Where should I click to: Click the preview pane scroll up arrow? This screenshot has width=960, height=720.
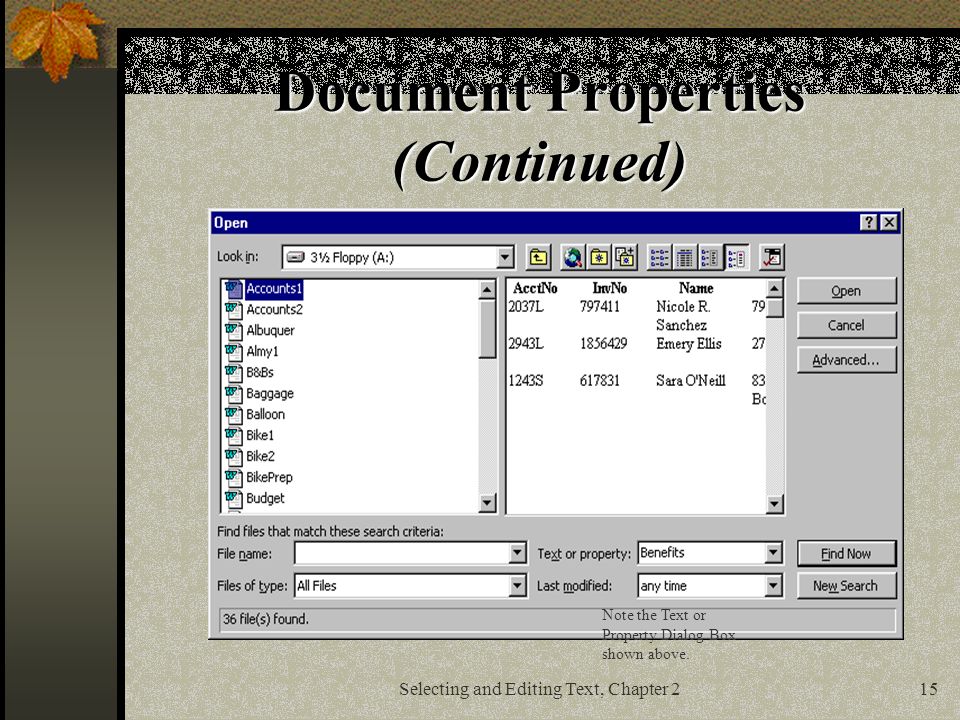click(x=774, y=288)
